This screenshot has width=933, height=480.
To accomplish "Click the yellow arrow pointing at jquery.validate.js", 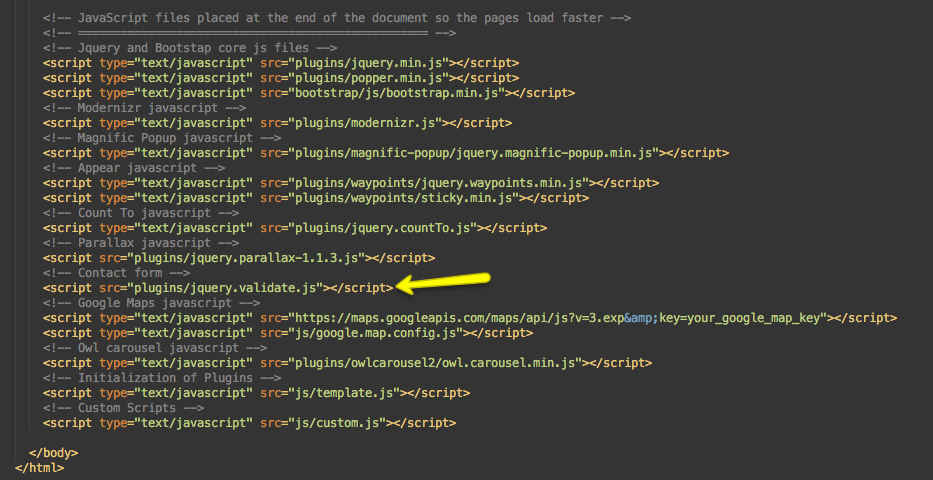I will [x=442, y=283].
